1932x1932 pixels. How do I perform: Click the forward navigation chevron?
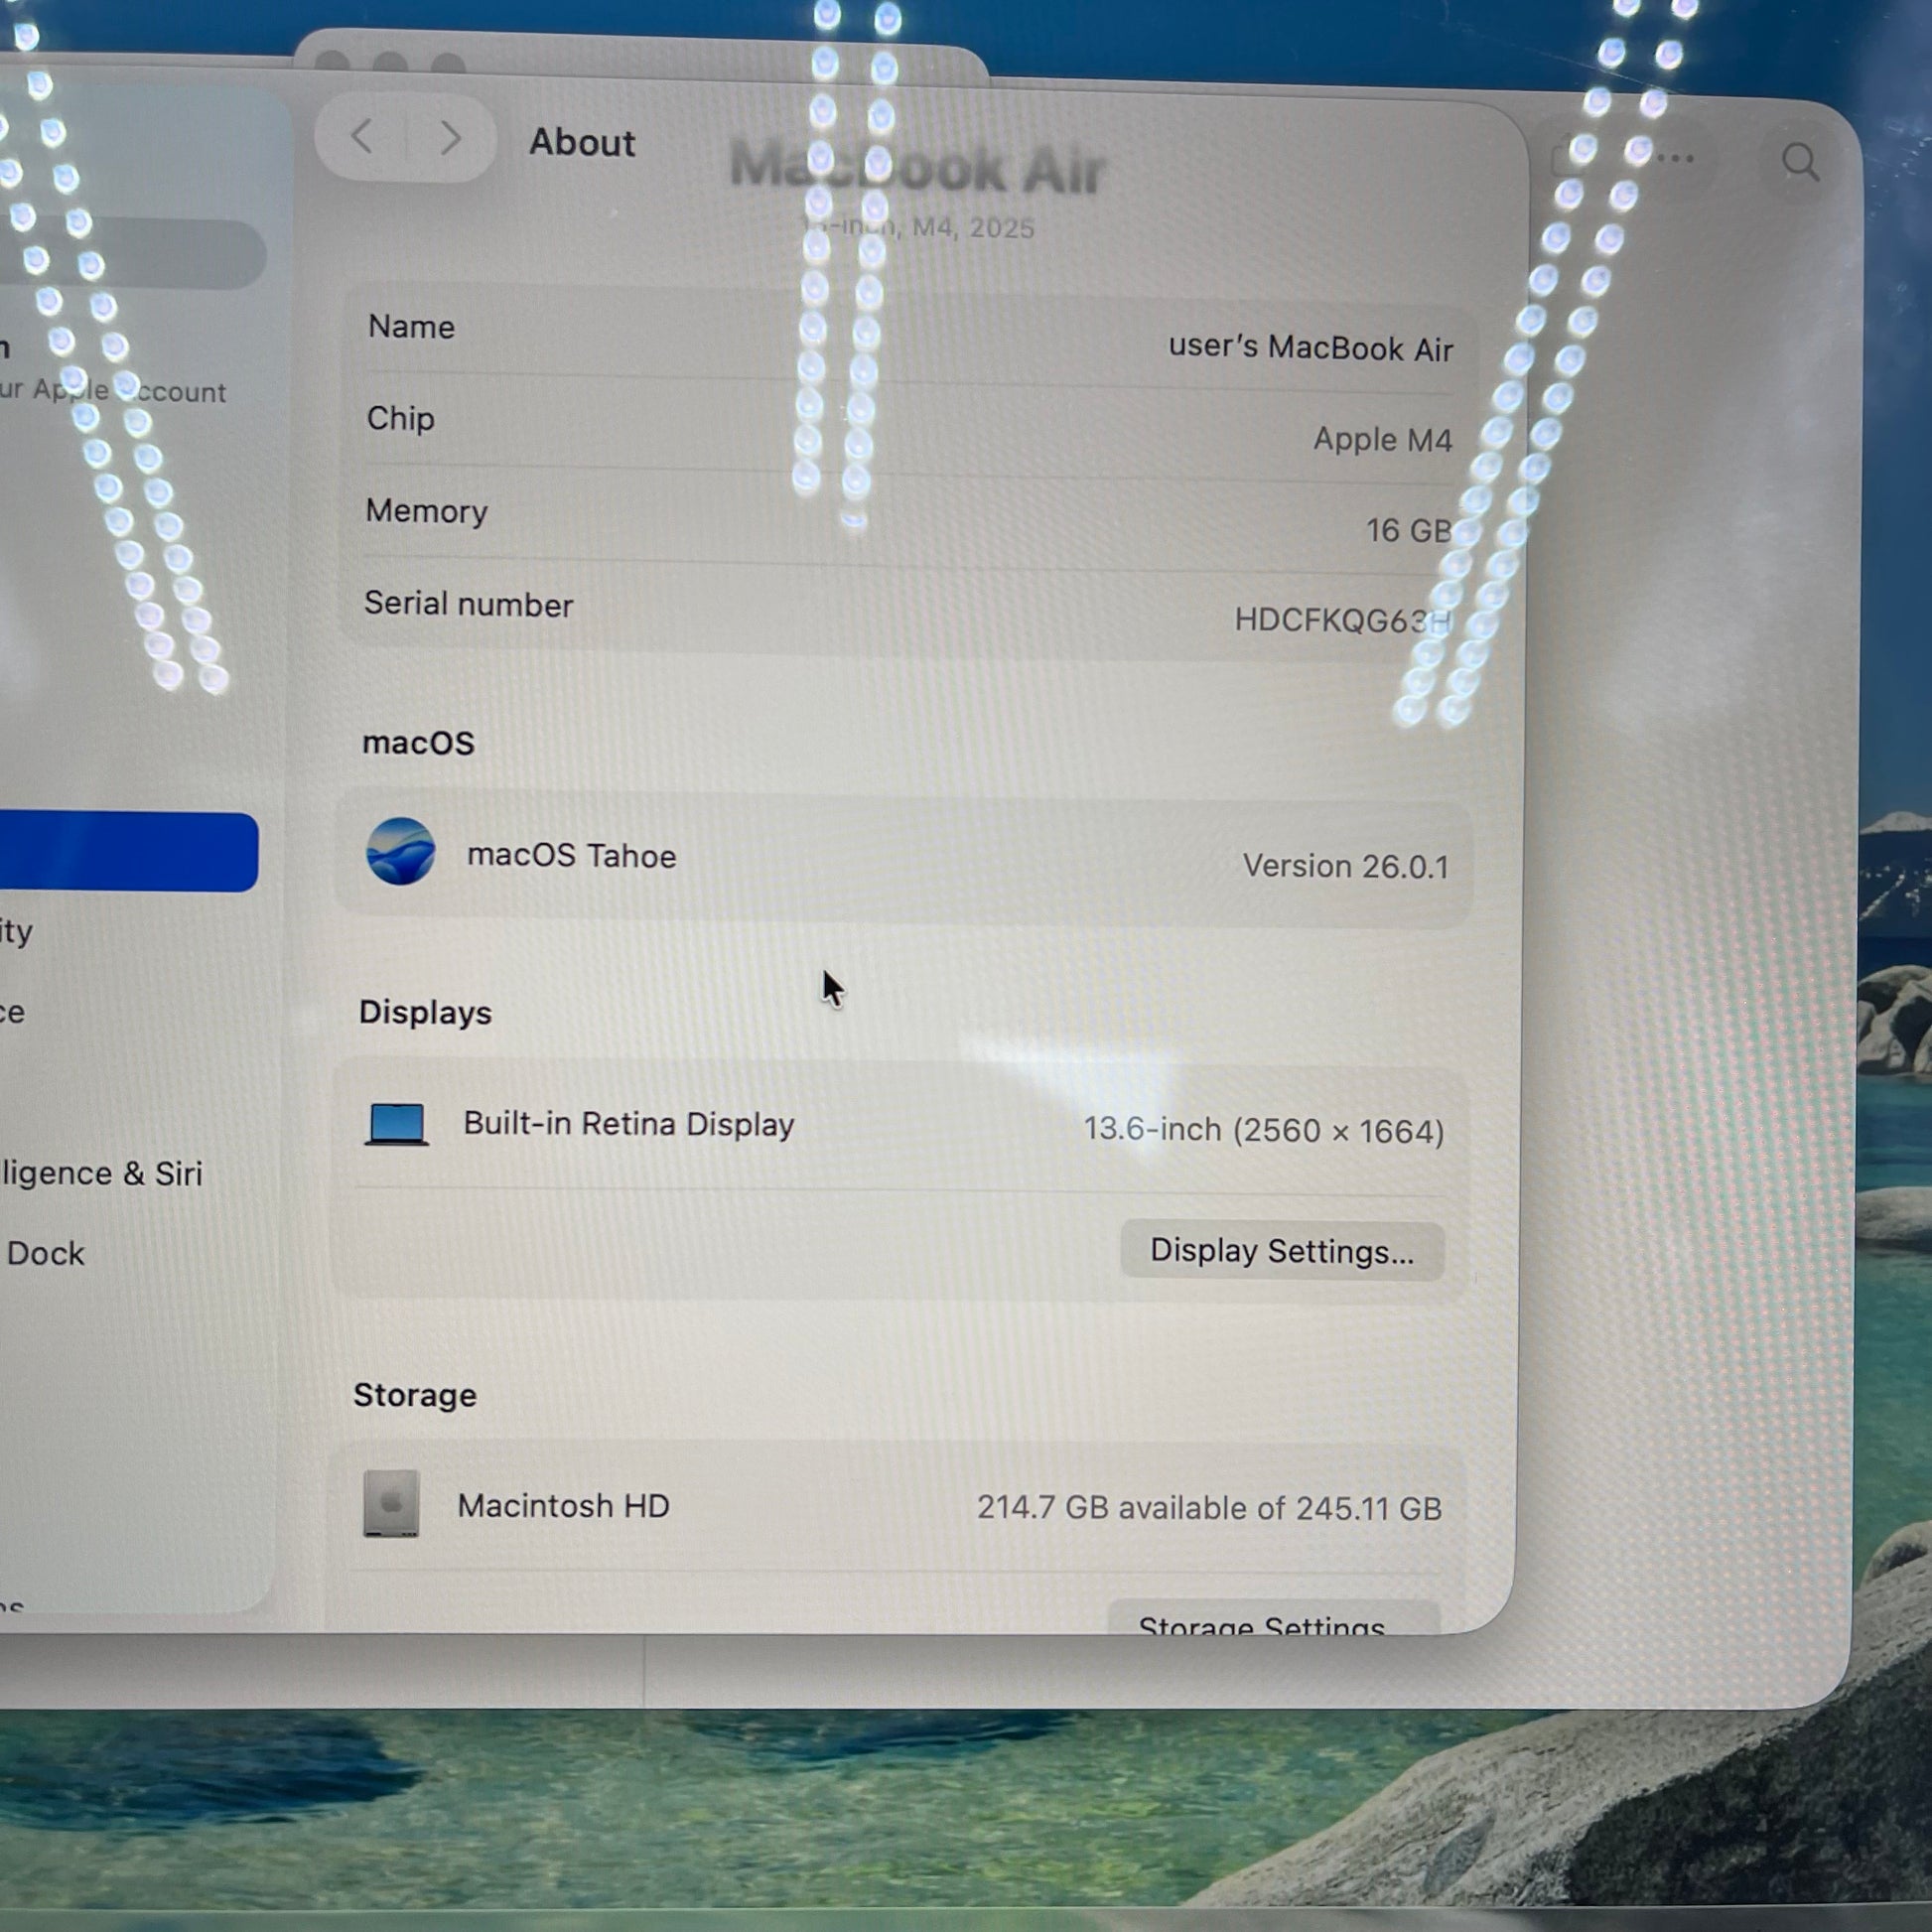[451, 137]
